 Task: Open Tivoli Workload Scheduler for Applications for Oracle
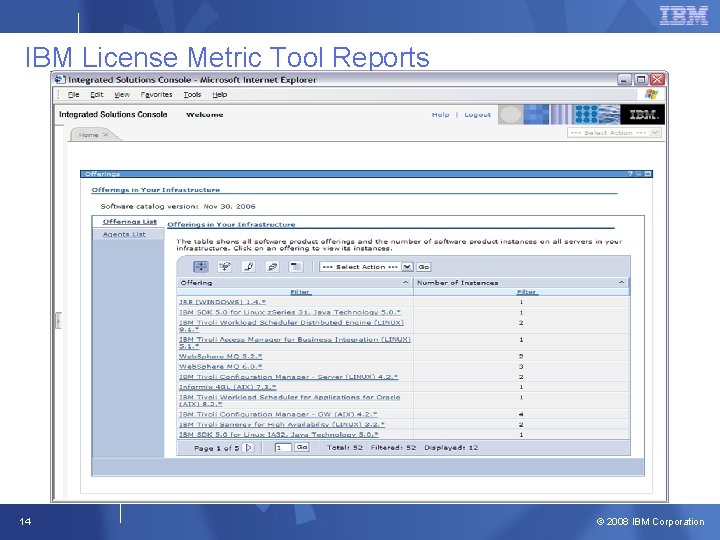[x=289, y=400]
